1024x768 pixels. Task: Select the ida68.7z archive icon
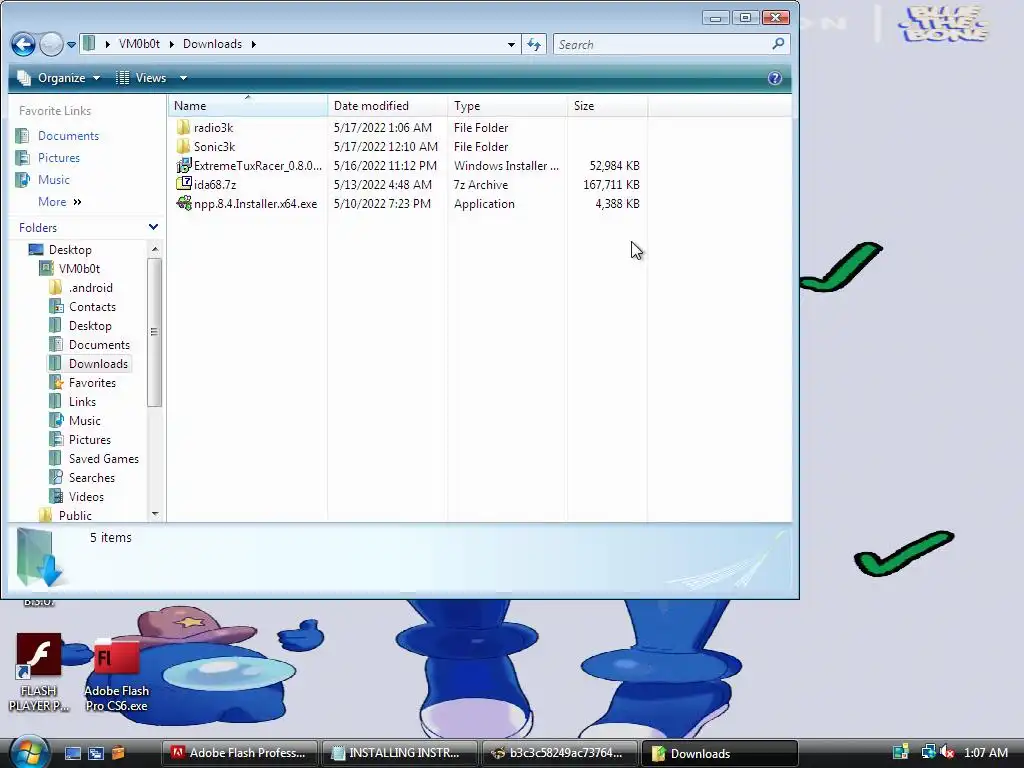[x=184, y=184]
